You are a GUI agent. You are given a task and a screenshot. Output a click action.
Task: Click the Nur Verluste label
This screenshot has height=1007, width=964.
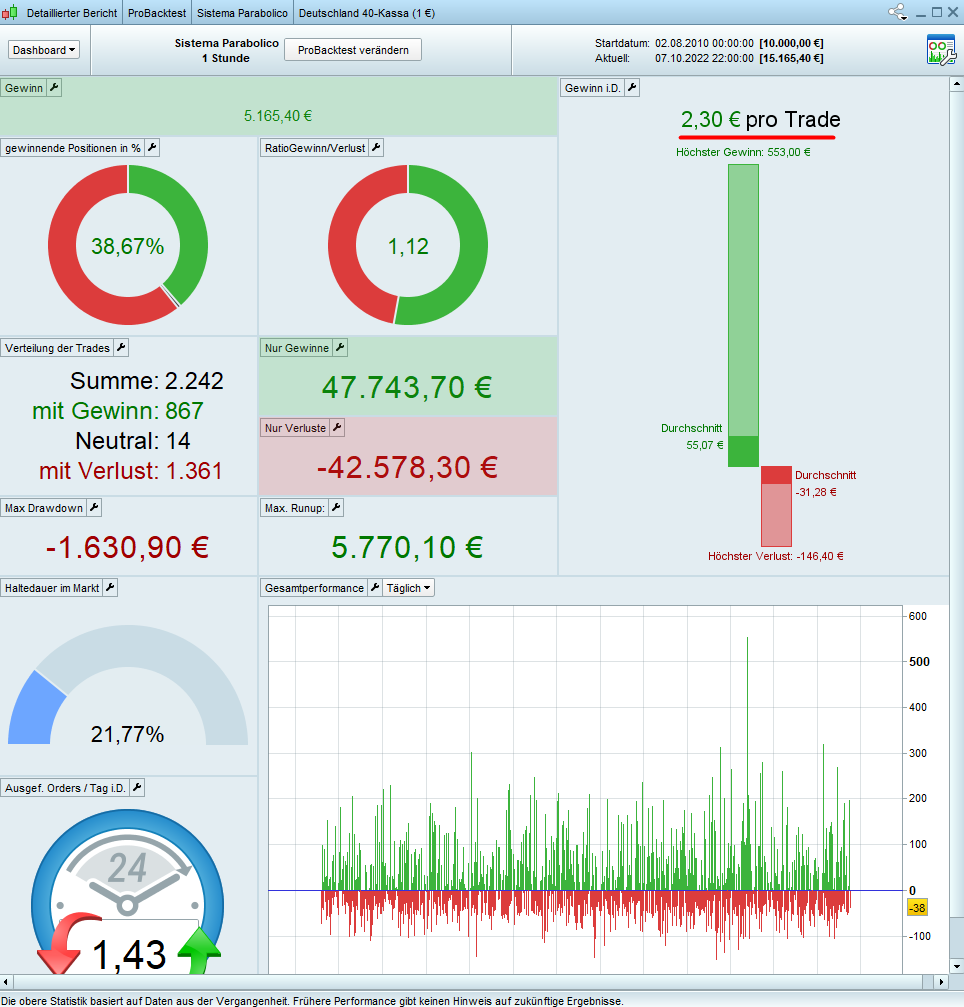pyautogui.click(x=295, y=427)
